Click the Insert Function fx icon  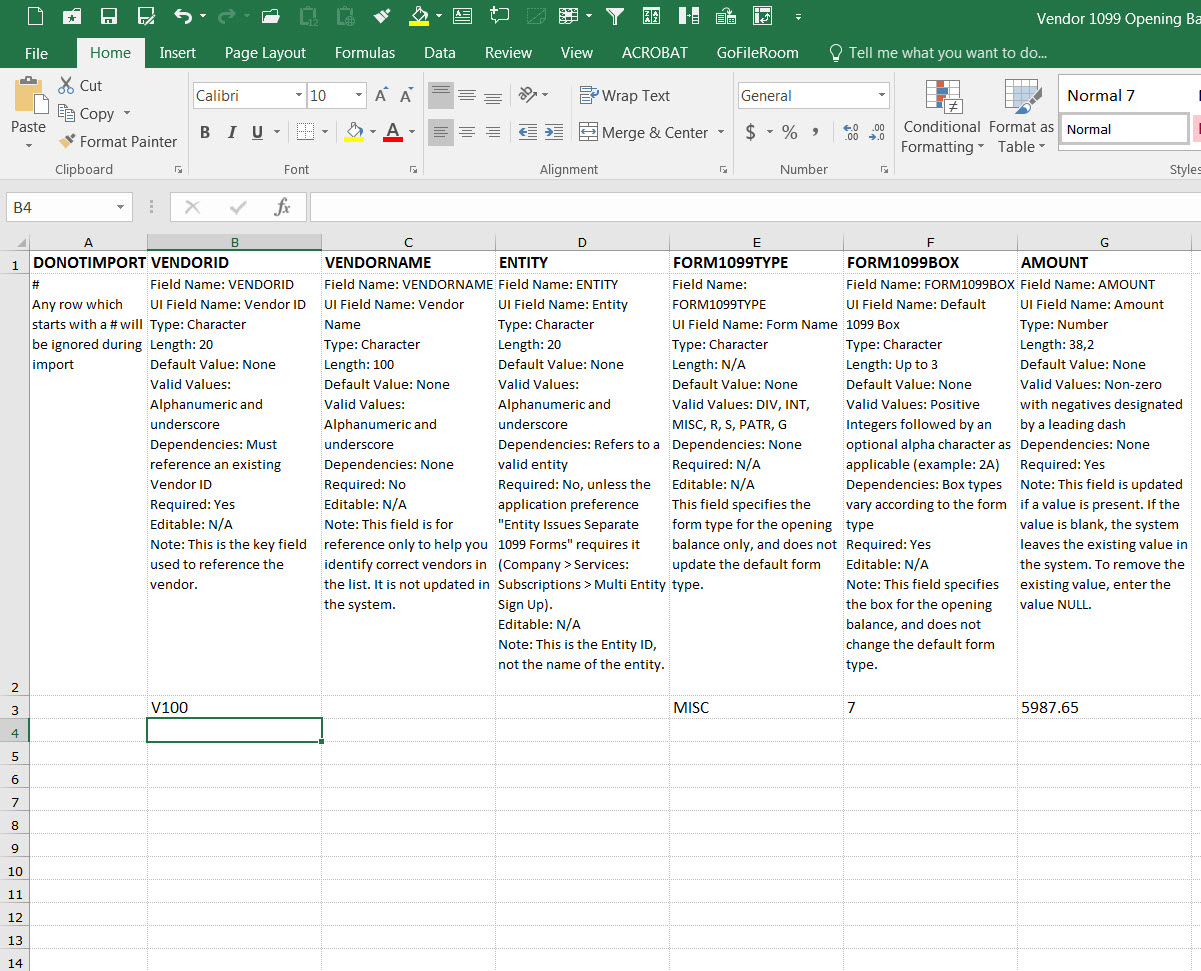pos(282,207)
